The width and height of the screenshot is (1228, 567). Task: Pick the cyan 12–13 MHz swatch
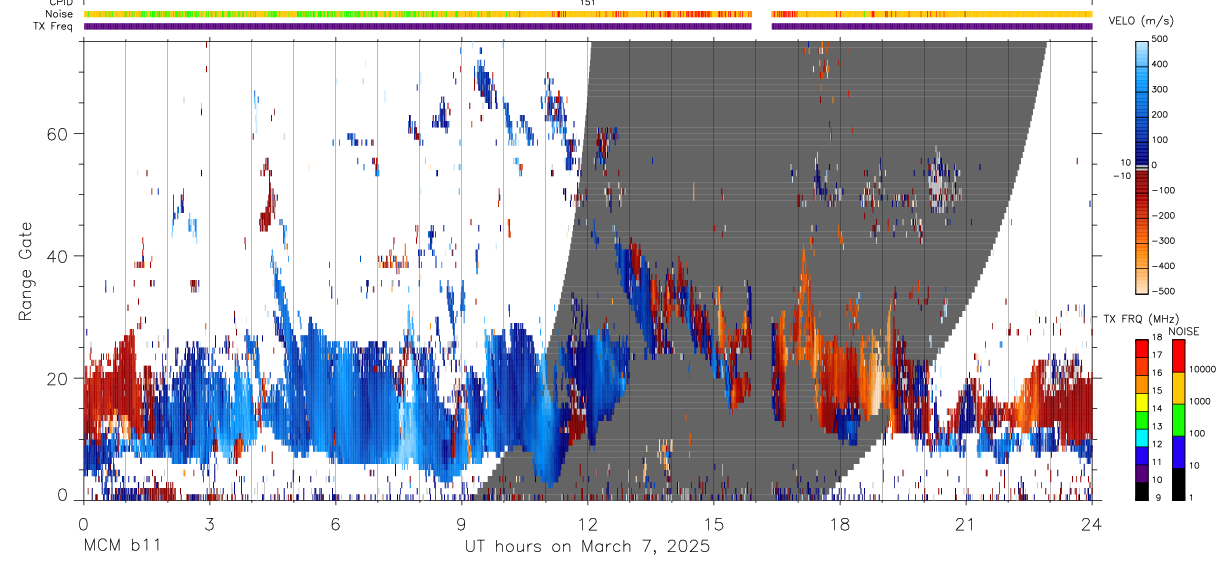1142,437
